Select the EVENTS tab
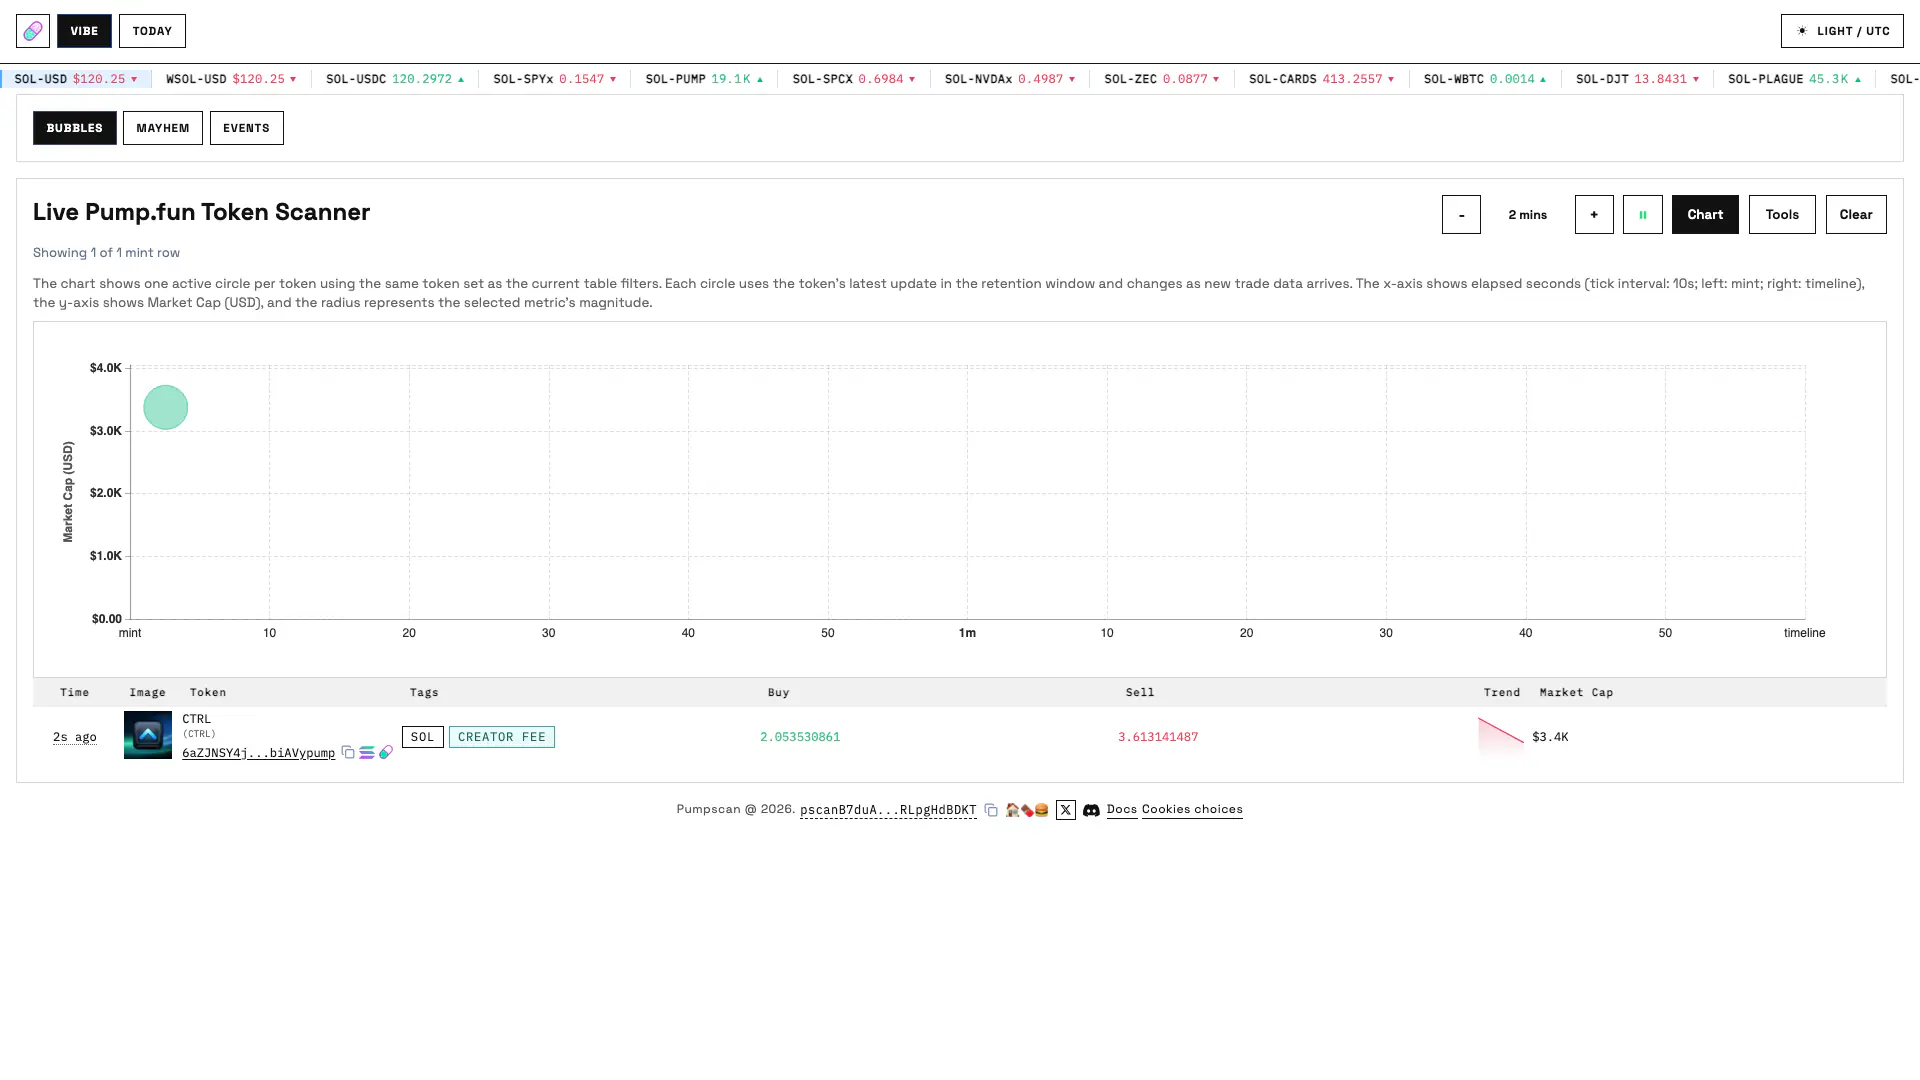 (x=247, y=128)
